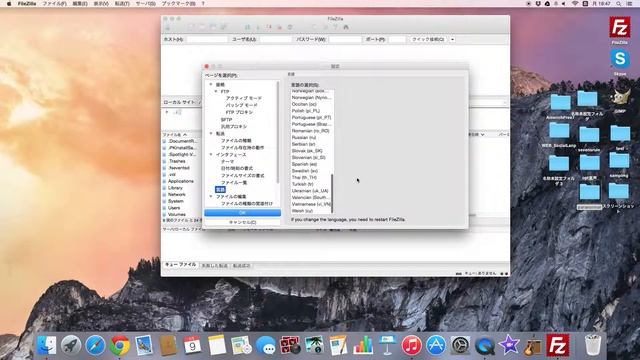This screenshot has height=360, width=640.
Task: Focus the ユーザ名 input field
Action: point(276,40)
